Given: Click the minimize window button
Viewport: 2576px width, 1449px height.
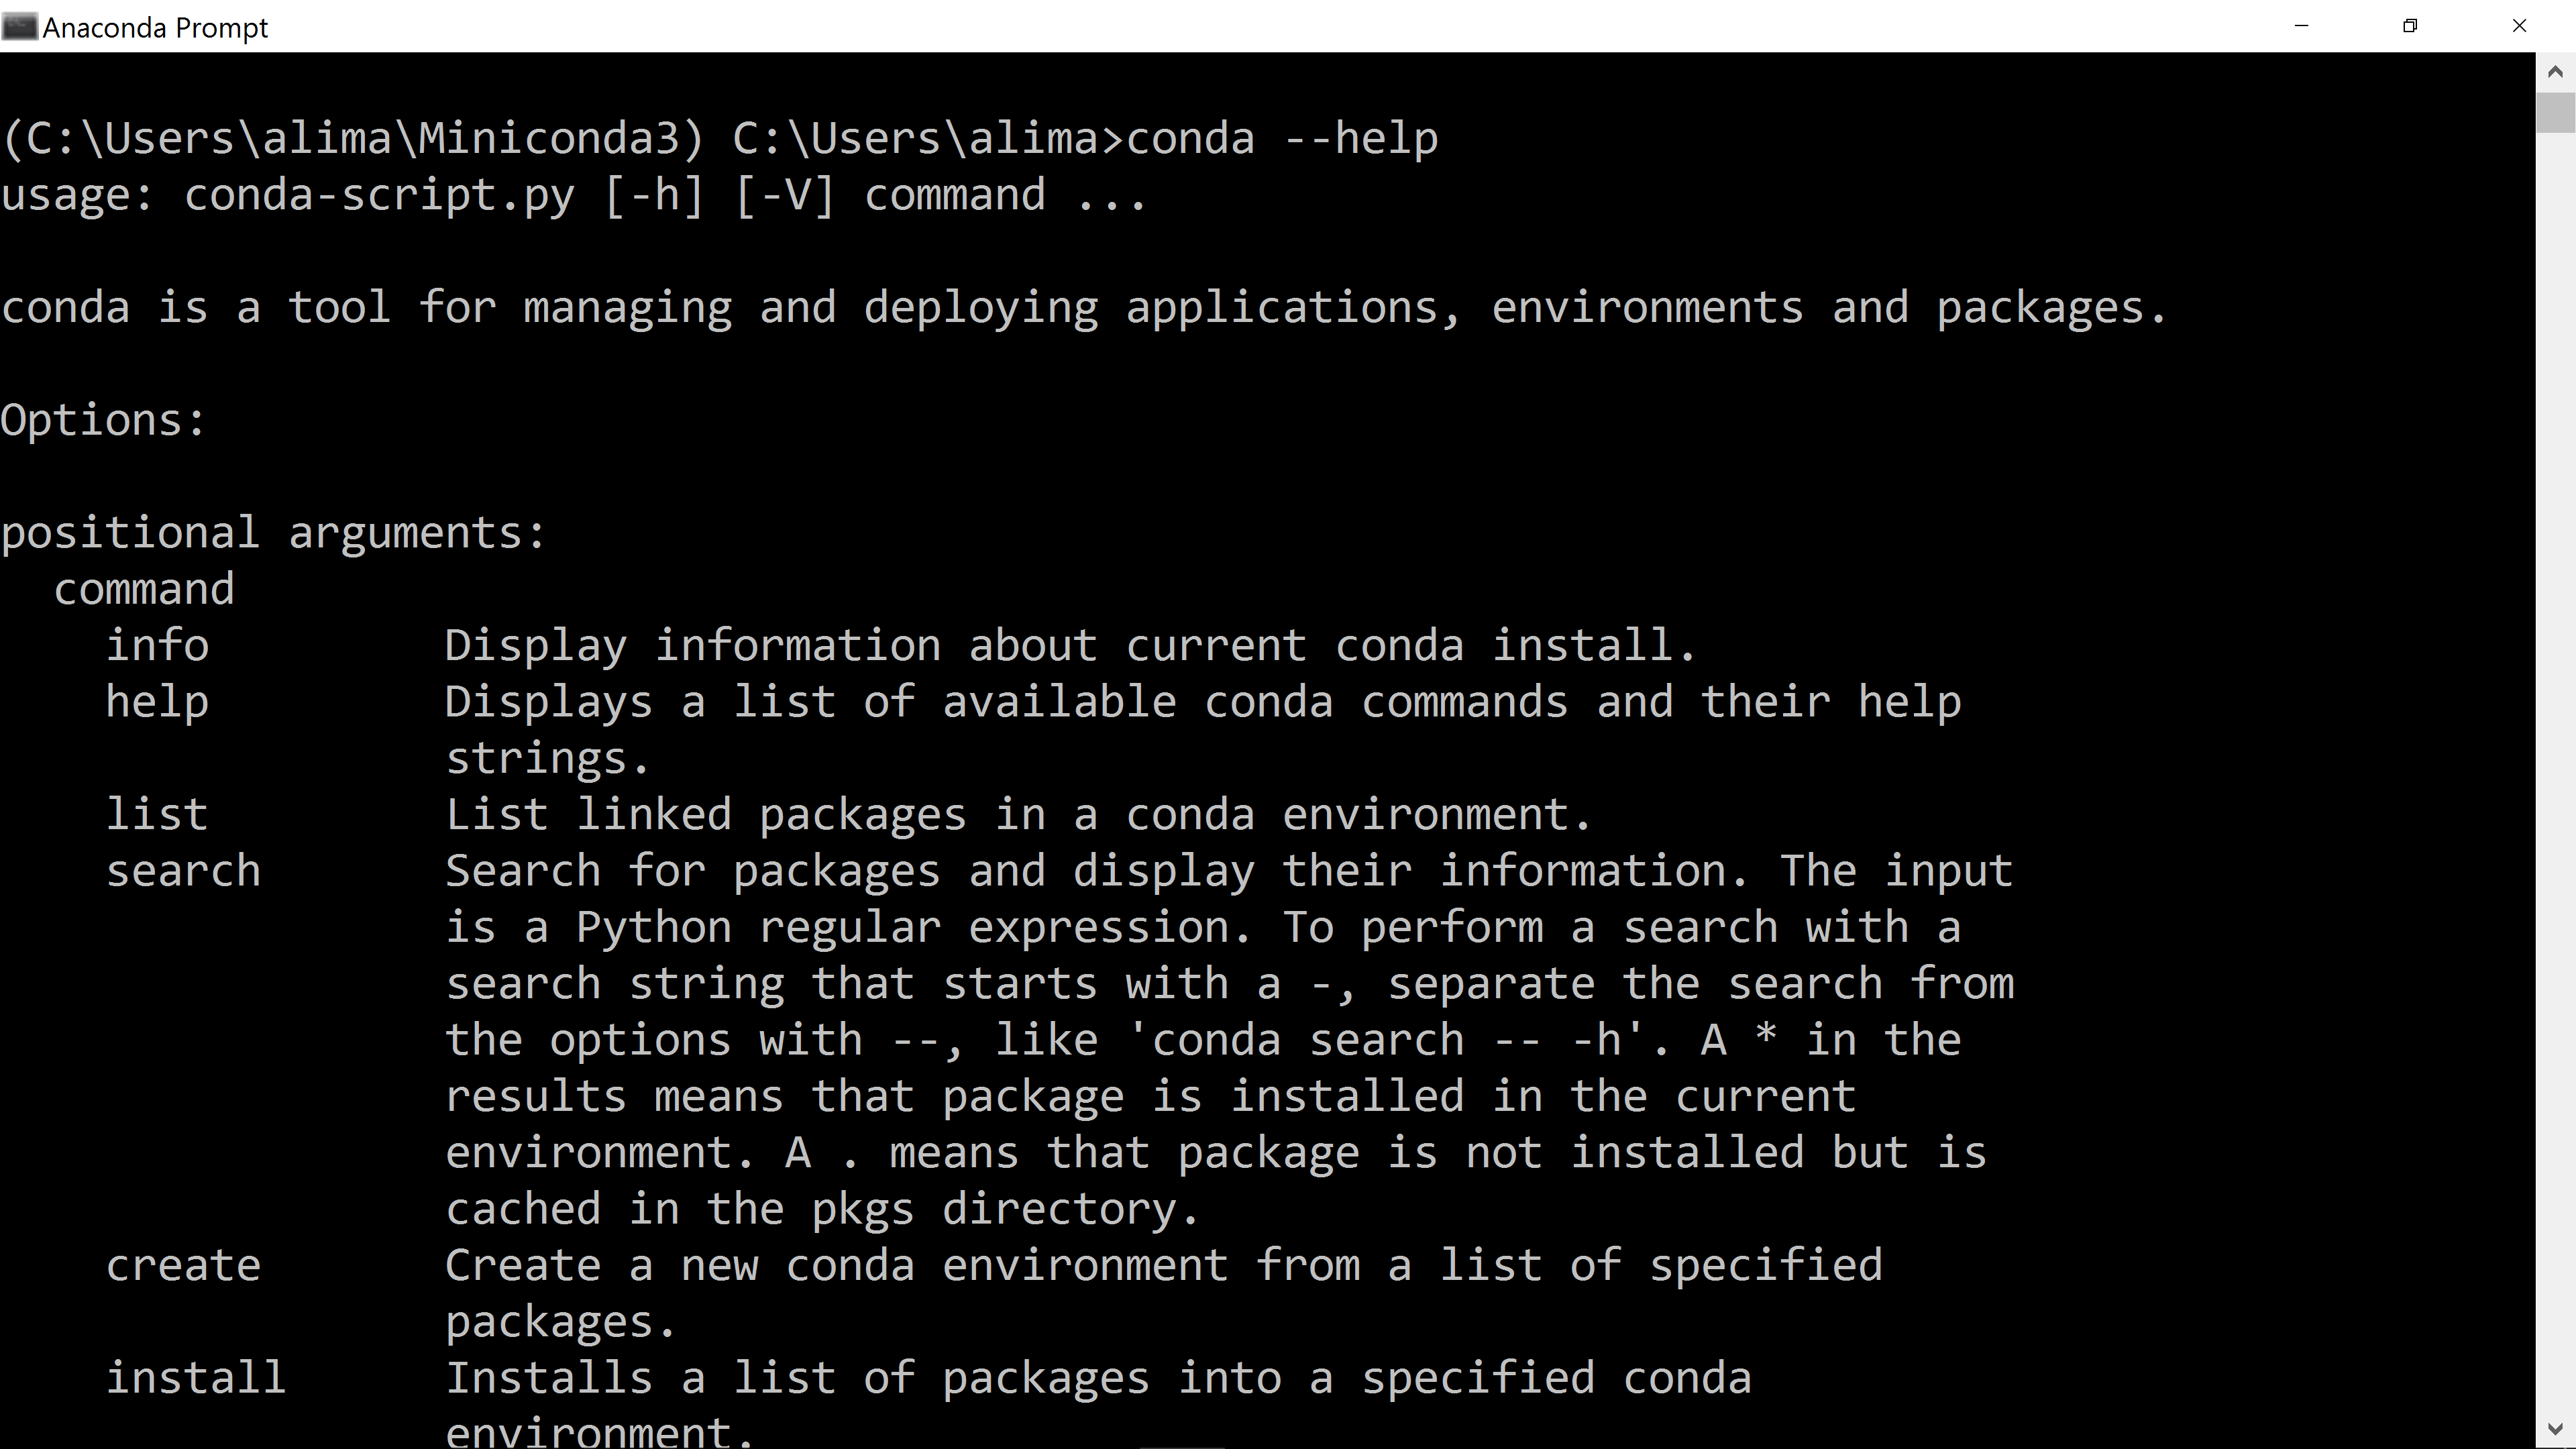Looking at the screenshot, I should (2302, 26).
